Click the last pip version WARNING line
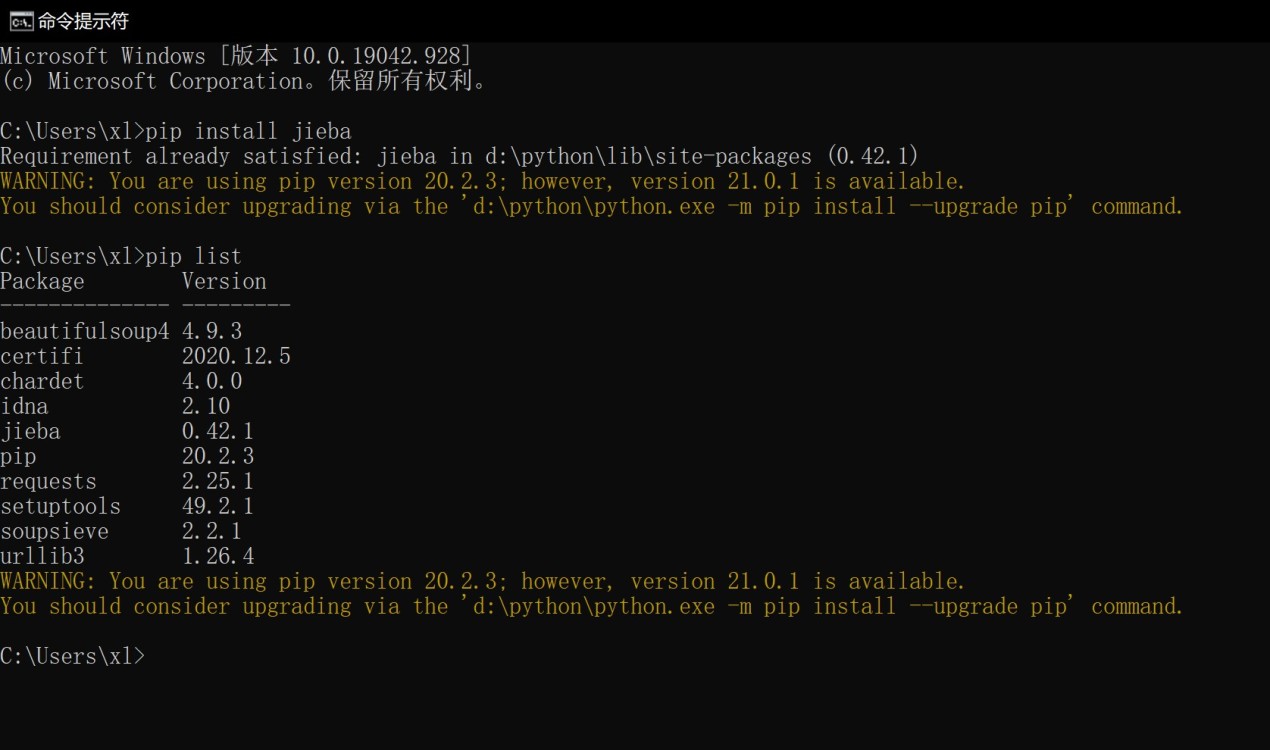Image resolution: width=1270 pixels, height=750 pixels. click(x=482, y=581)
